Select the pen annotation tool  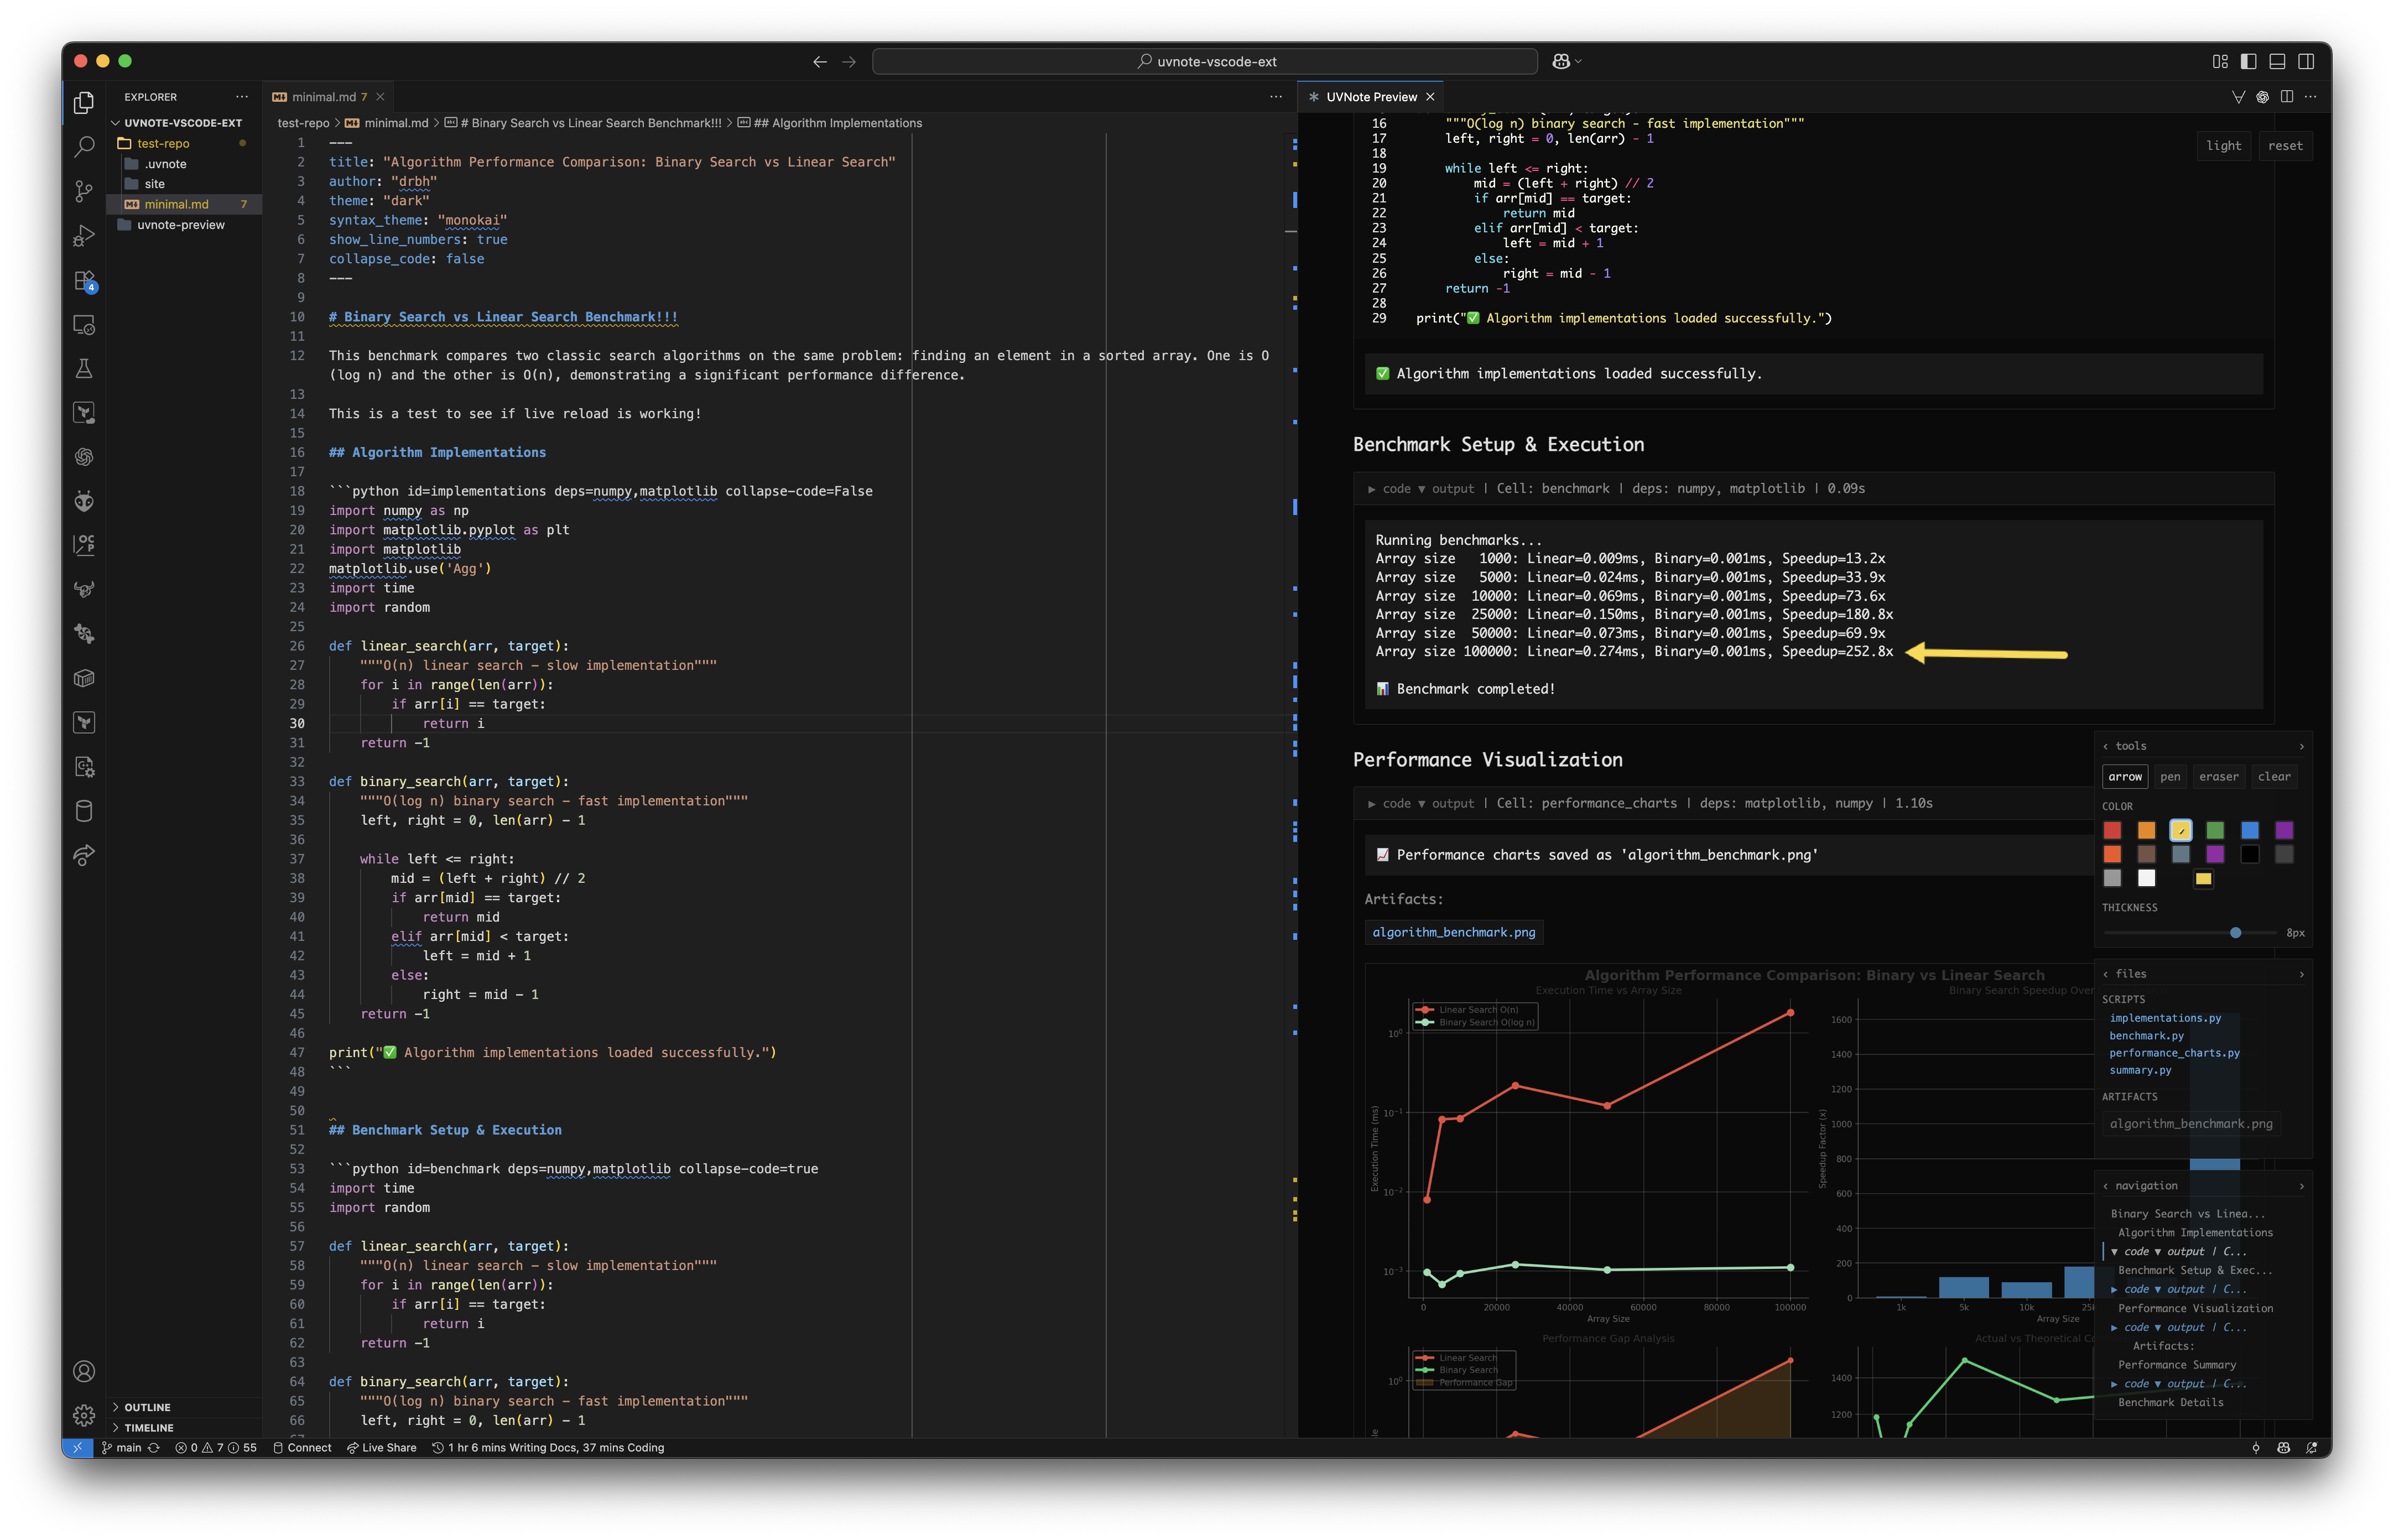pyautogui.click(x=2170, y=777)
